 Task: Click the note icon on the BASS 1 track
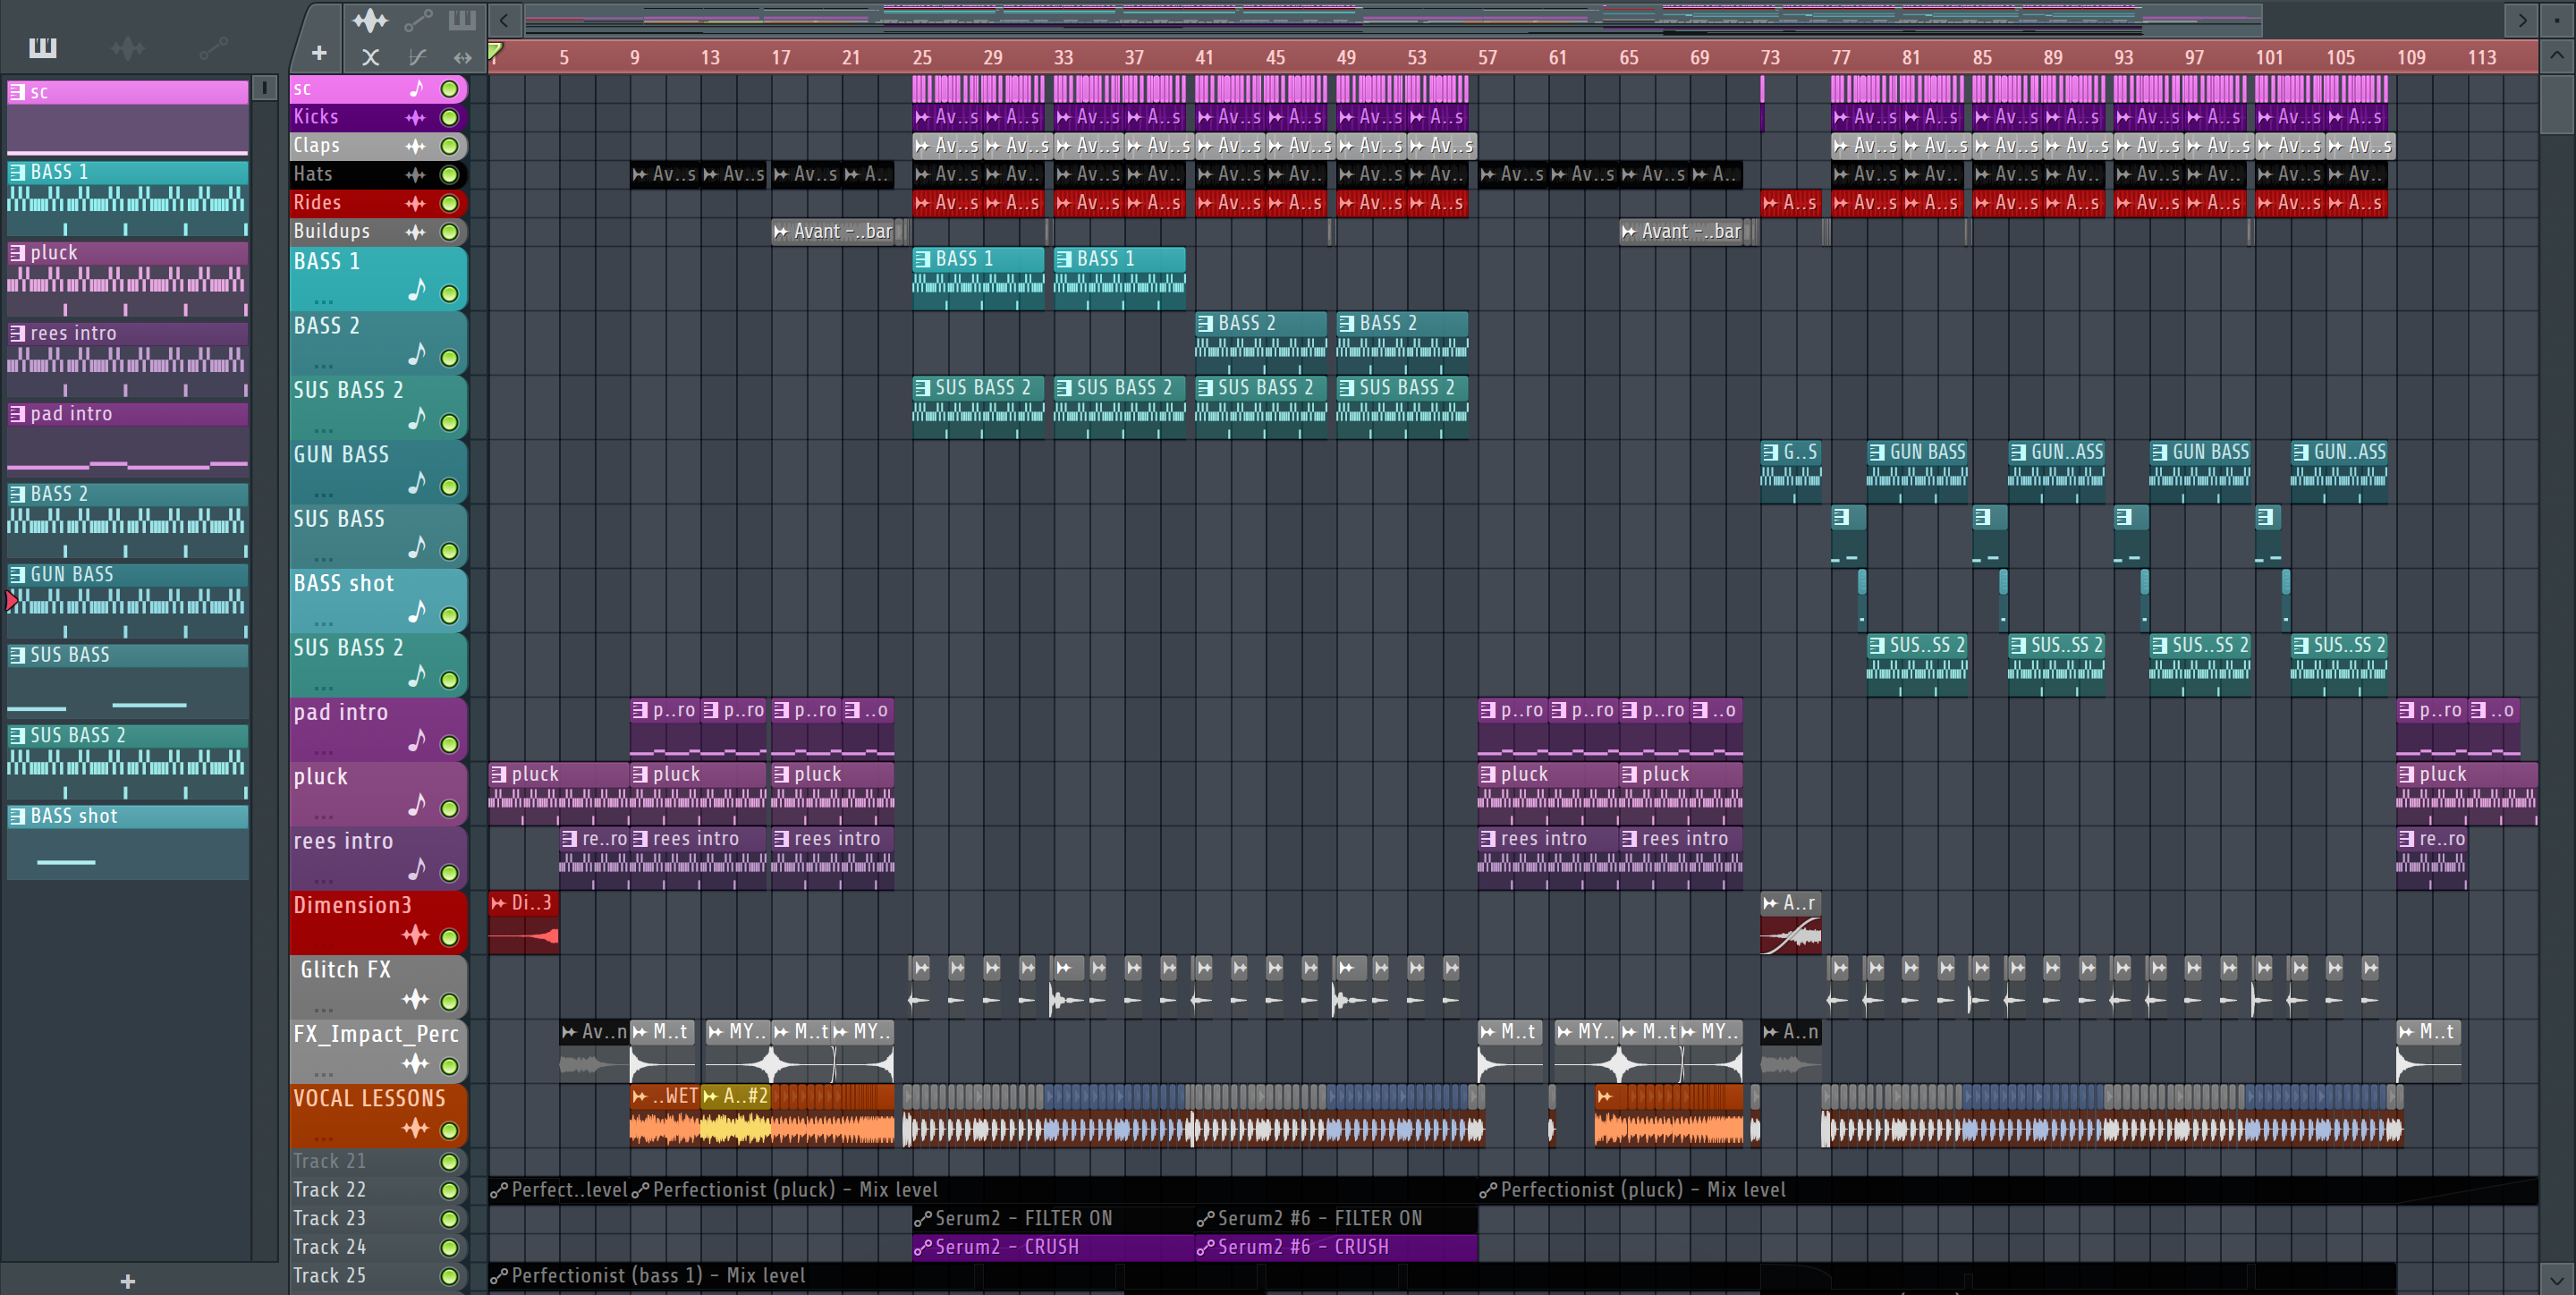pos(417,290)
